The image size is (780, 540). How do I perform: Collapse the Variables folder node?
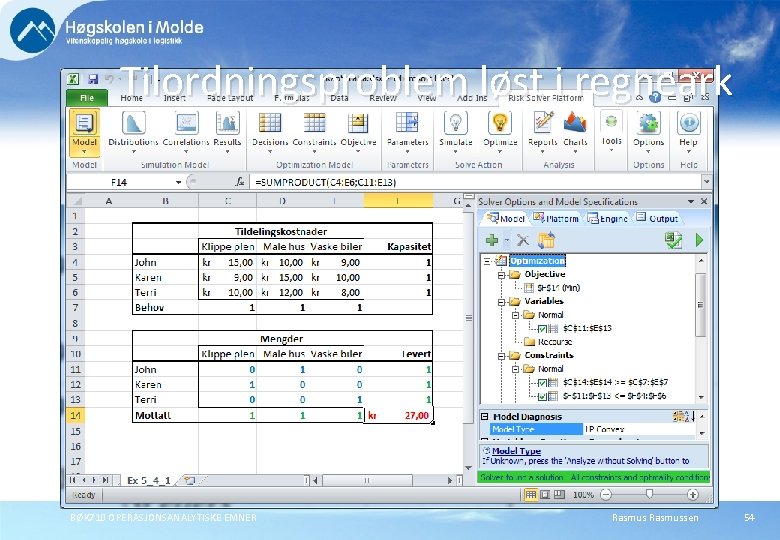[x=501, y=301]
